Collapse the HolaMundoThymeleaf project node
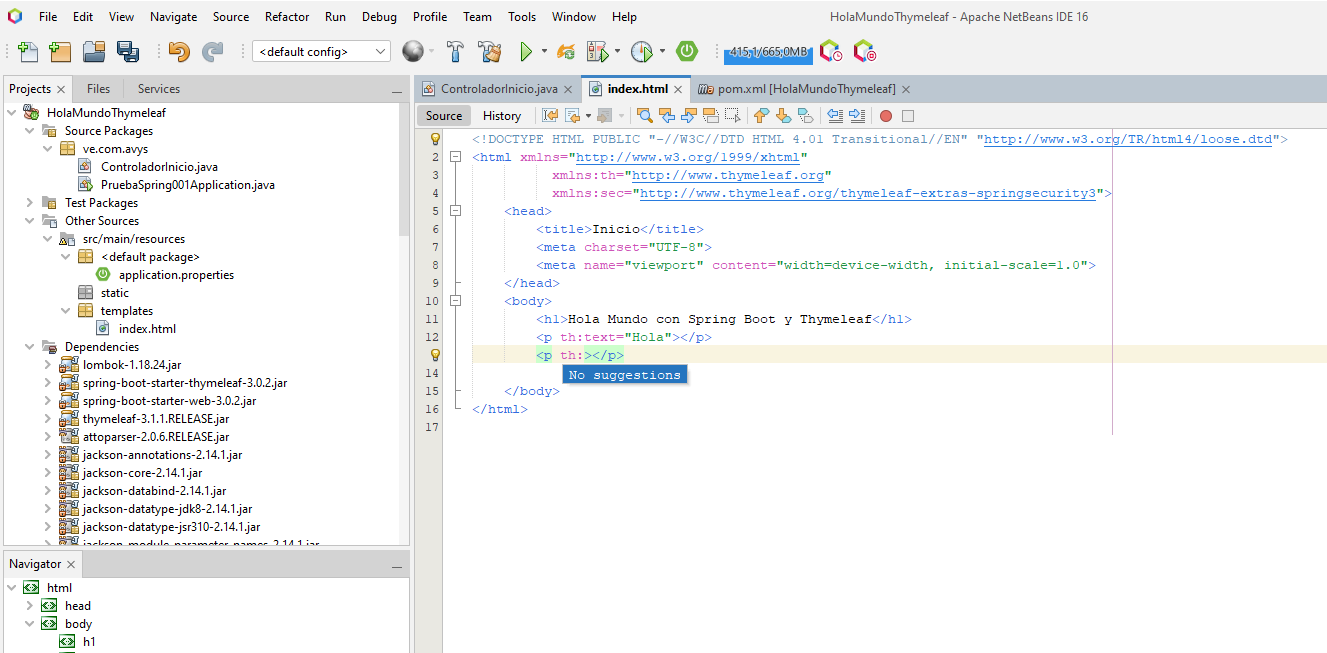Image resolution: width=1327 pixels, height=653 pixels. (12, 113)
